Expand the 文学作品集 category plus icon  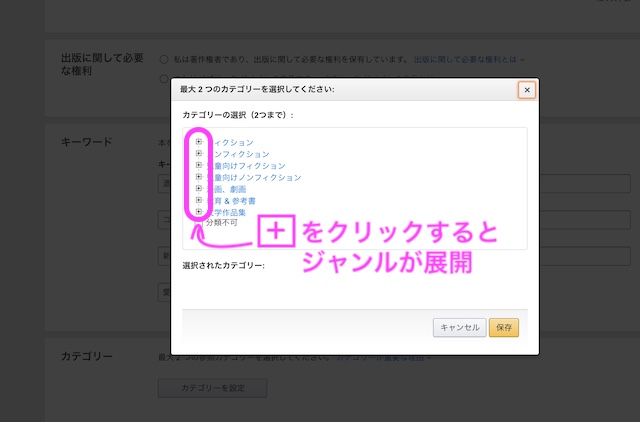click(199, 211)
